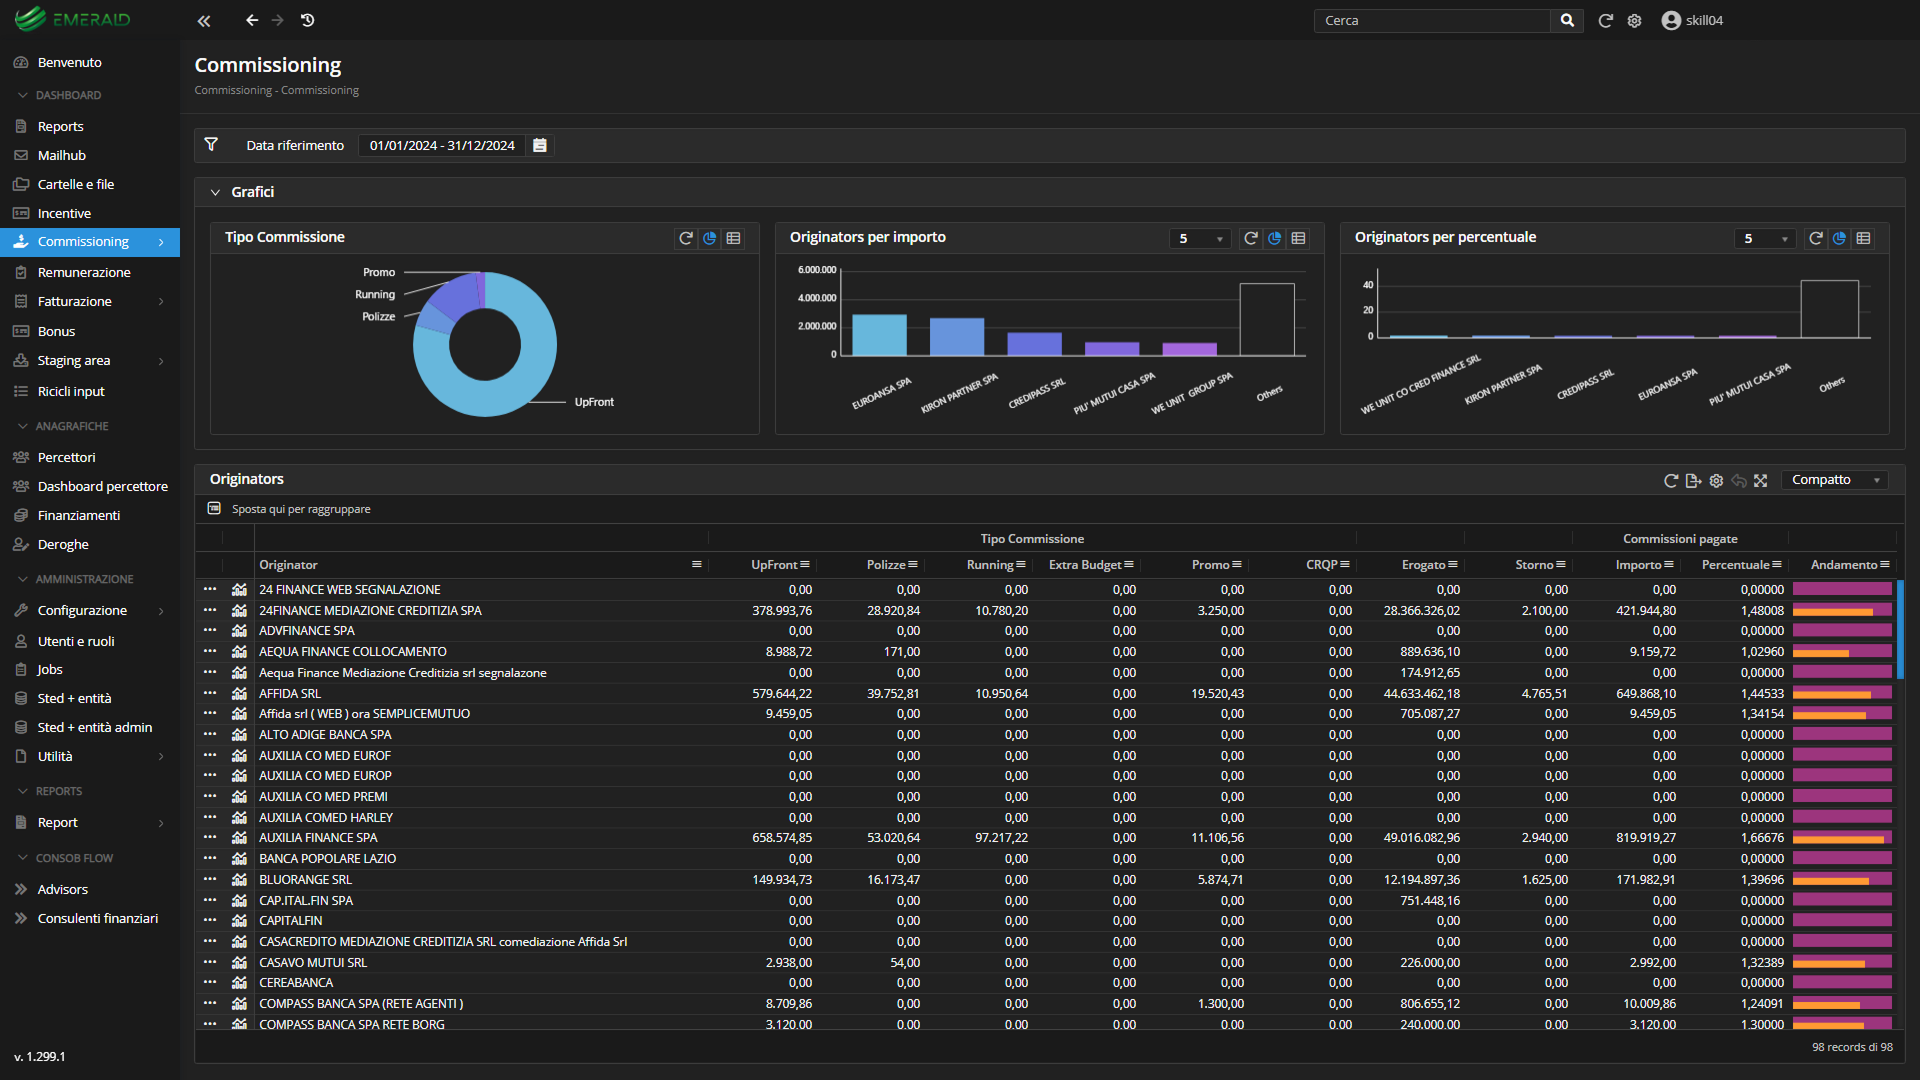Click the Andamento bar for AFFIDA SRL
1920x1080 pixels.
click(x=1842, y=693)
